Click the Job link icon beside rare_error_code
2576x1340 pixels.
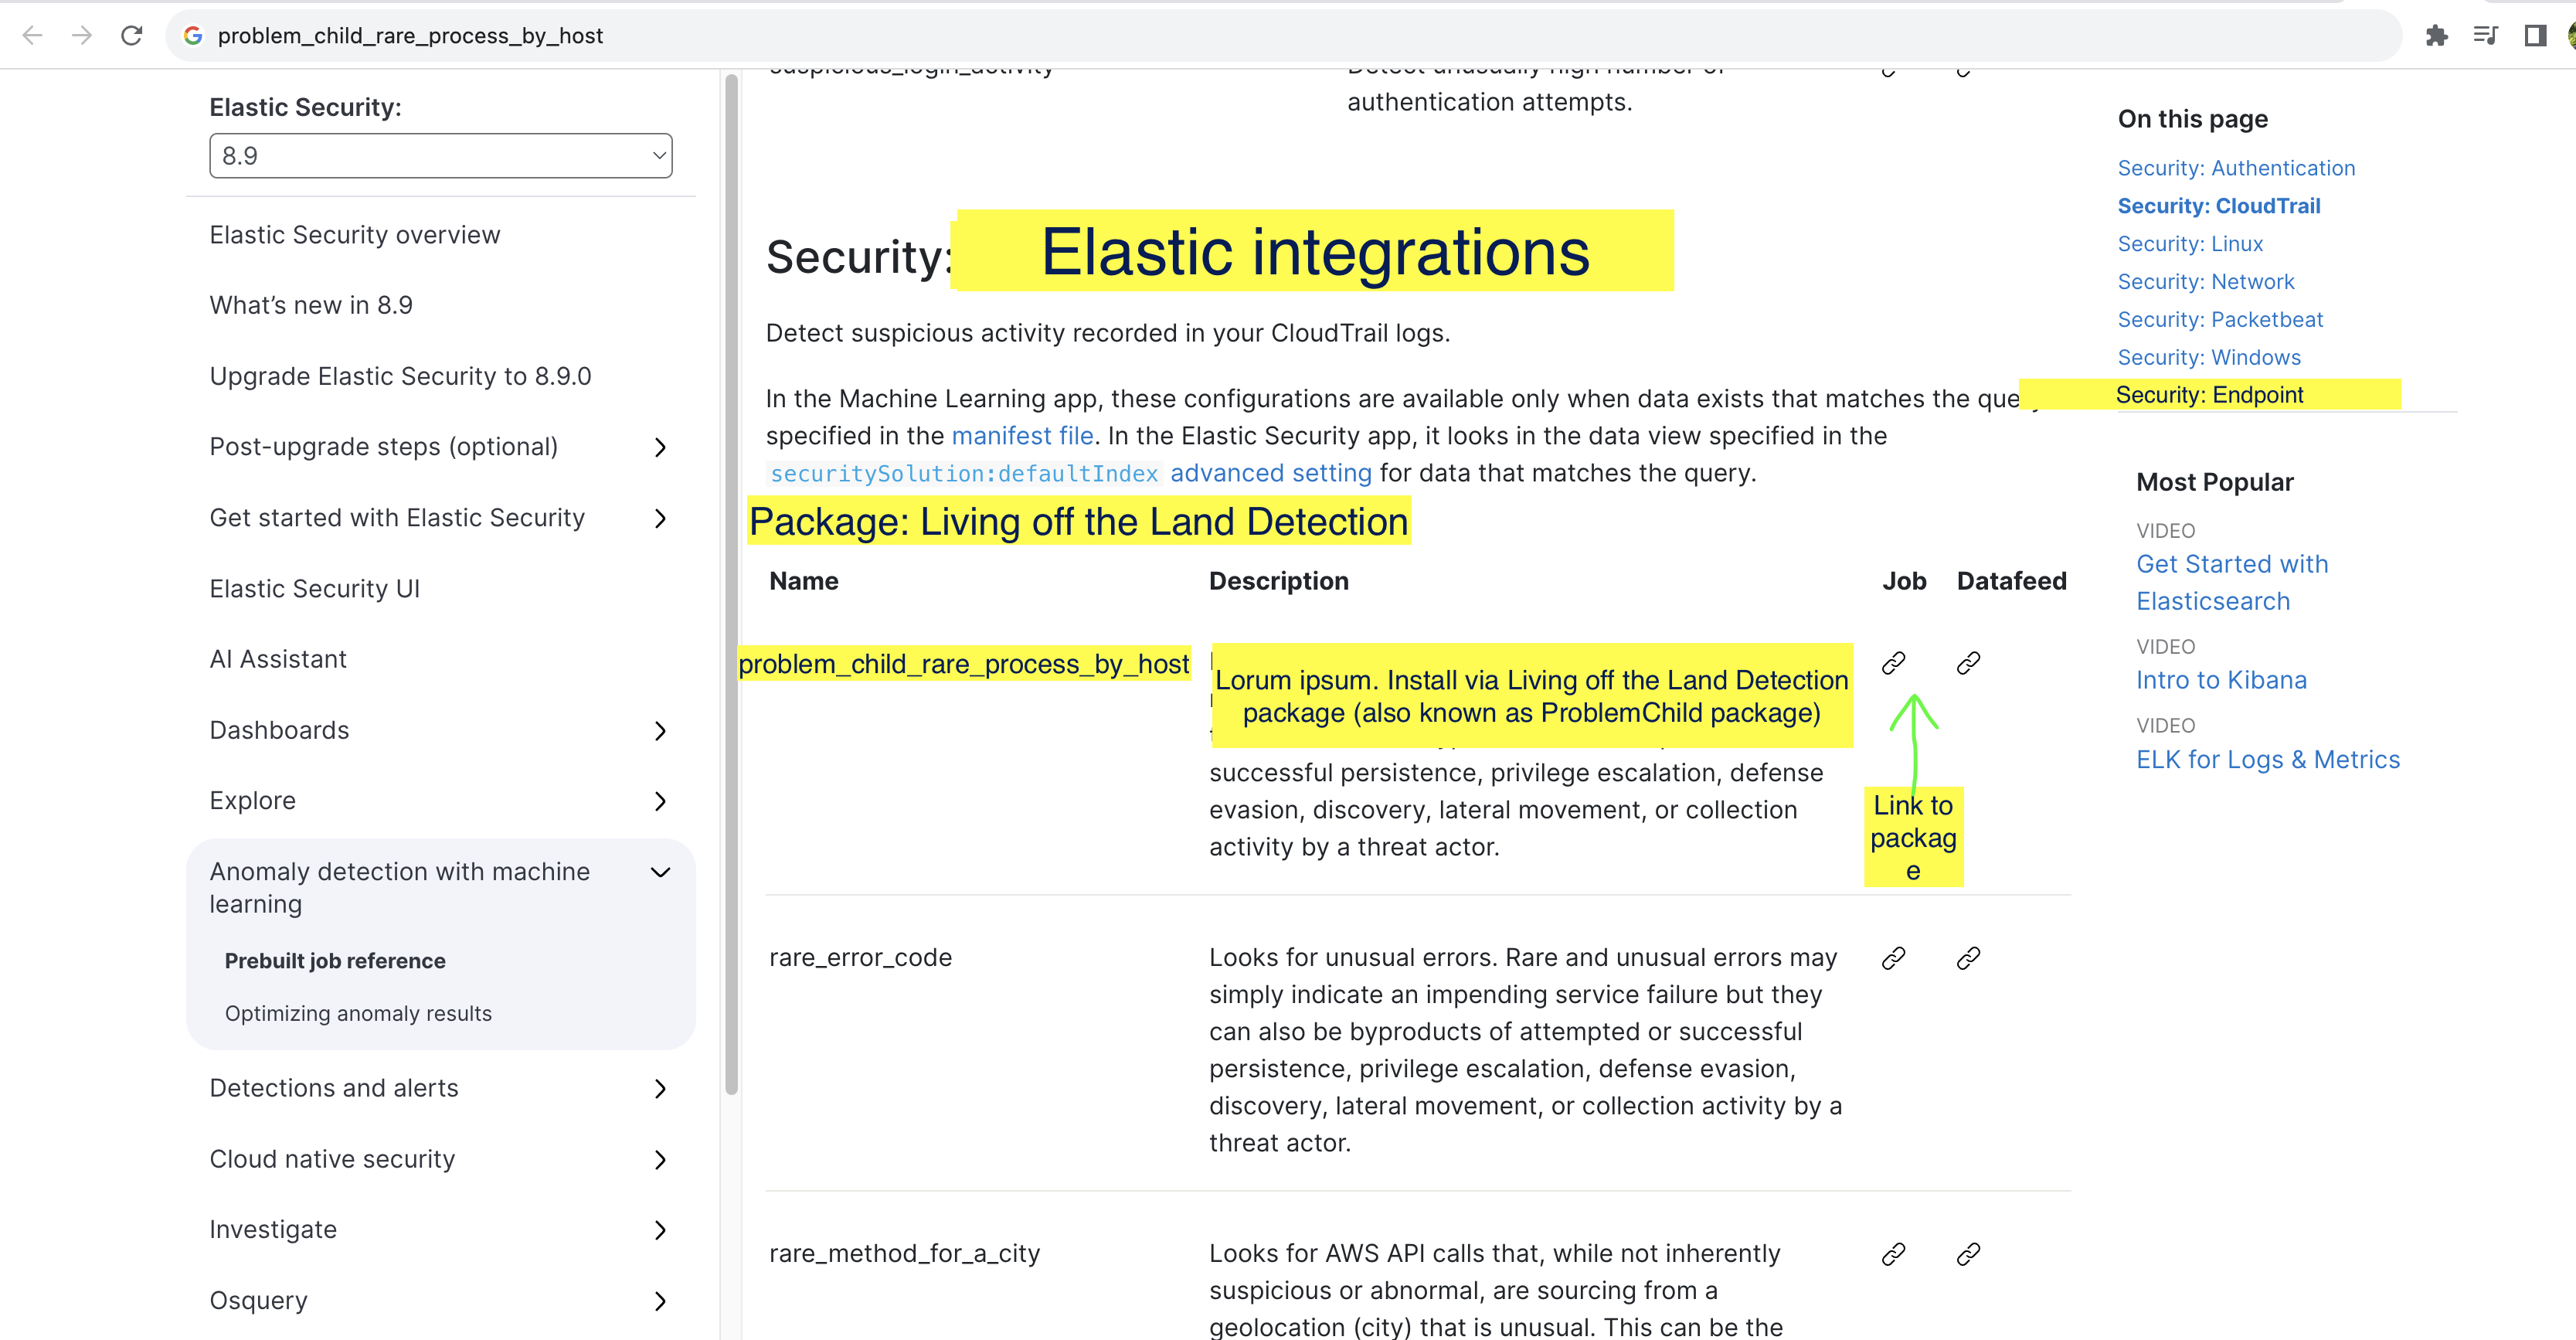[1894, 958]
